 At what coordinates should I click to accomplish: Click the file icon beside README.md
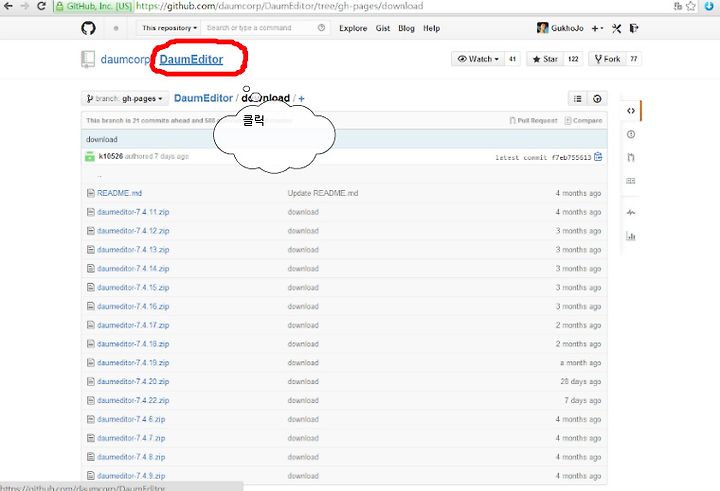click(x=90, y=193)
